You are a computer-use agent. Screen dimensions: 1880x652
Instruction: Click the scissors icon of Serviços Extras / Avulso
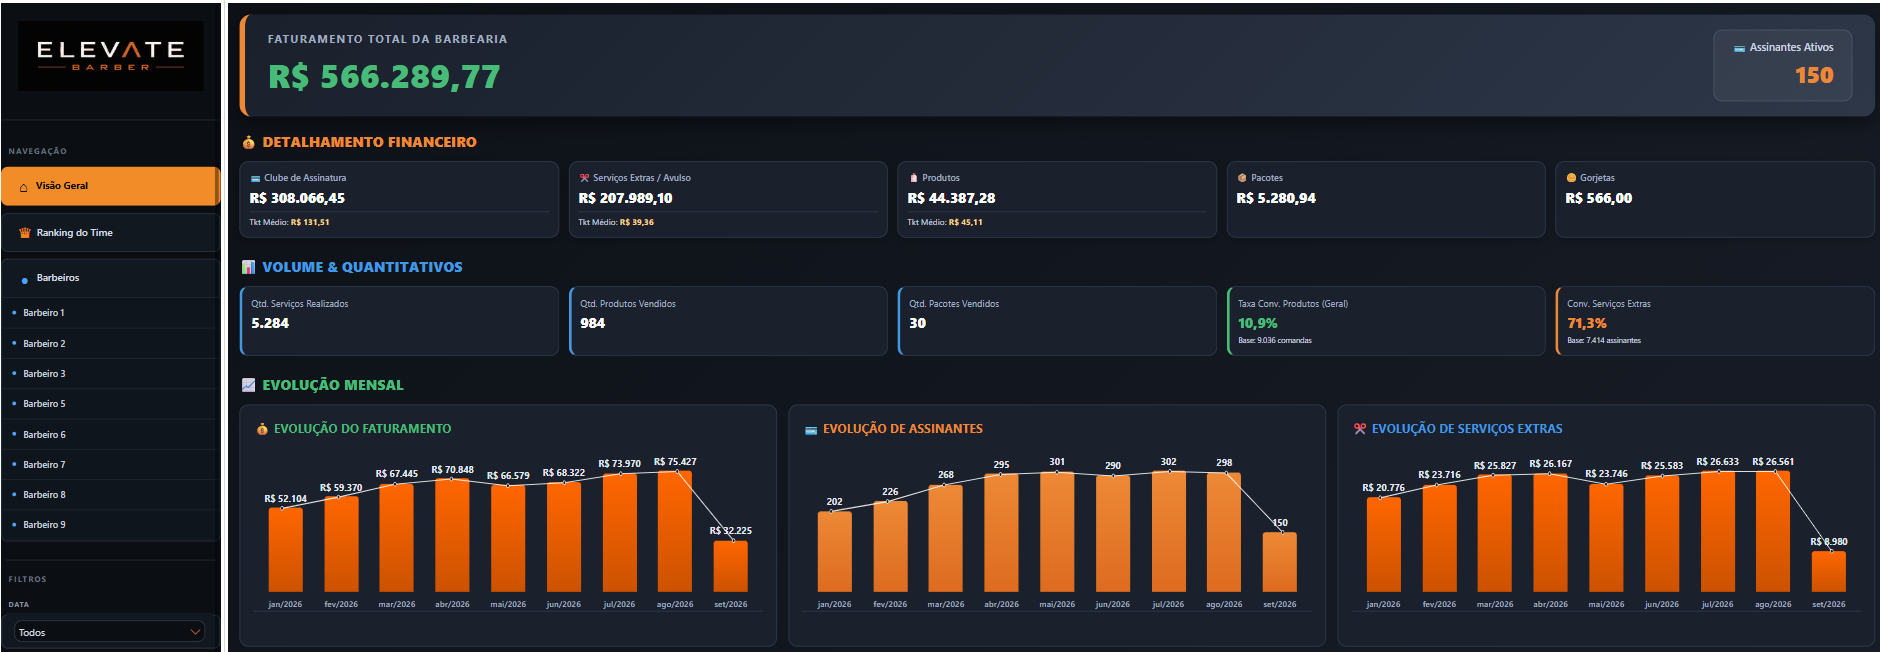(x=584, y=178)
